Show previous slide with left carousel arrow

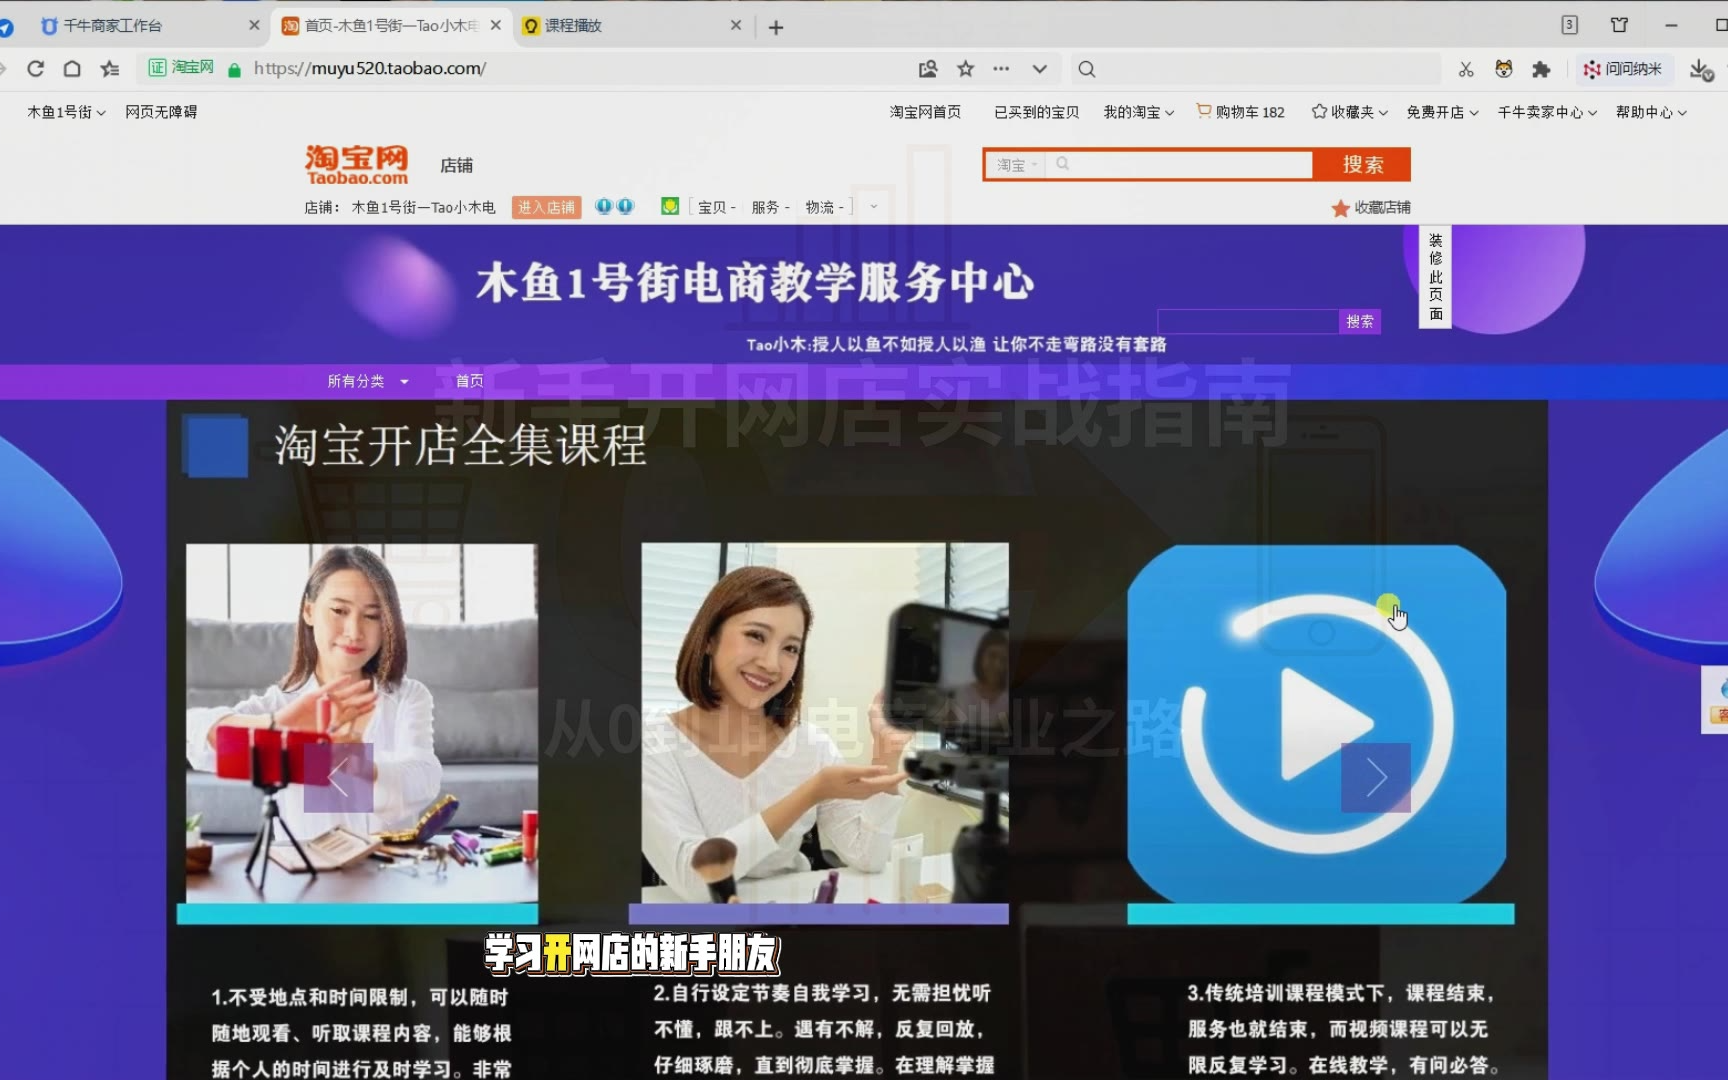339,777
